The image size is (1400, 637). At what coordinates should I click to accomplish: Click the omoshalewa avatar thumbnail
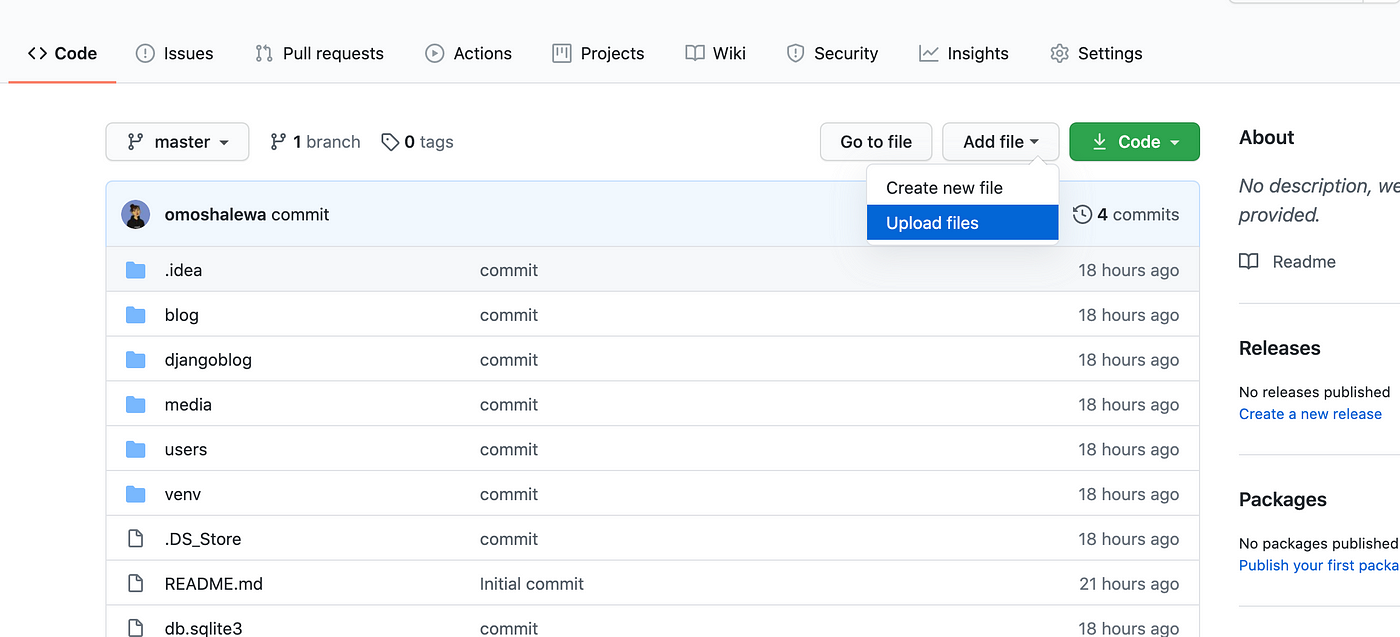[x=136, y=214]
